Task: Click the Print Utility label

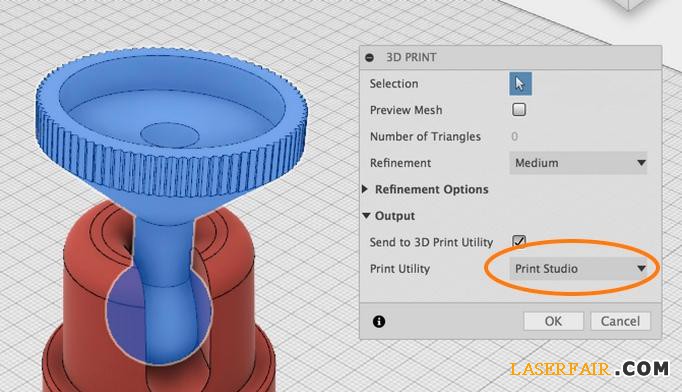Action: pos(400,269)
